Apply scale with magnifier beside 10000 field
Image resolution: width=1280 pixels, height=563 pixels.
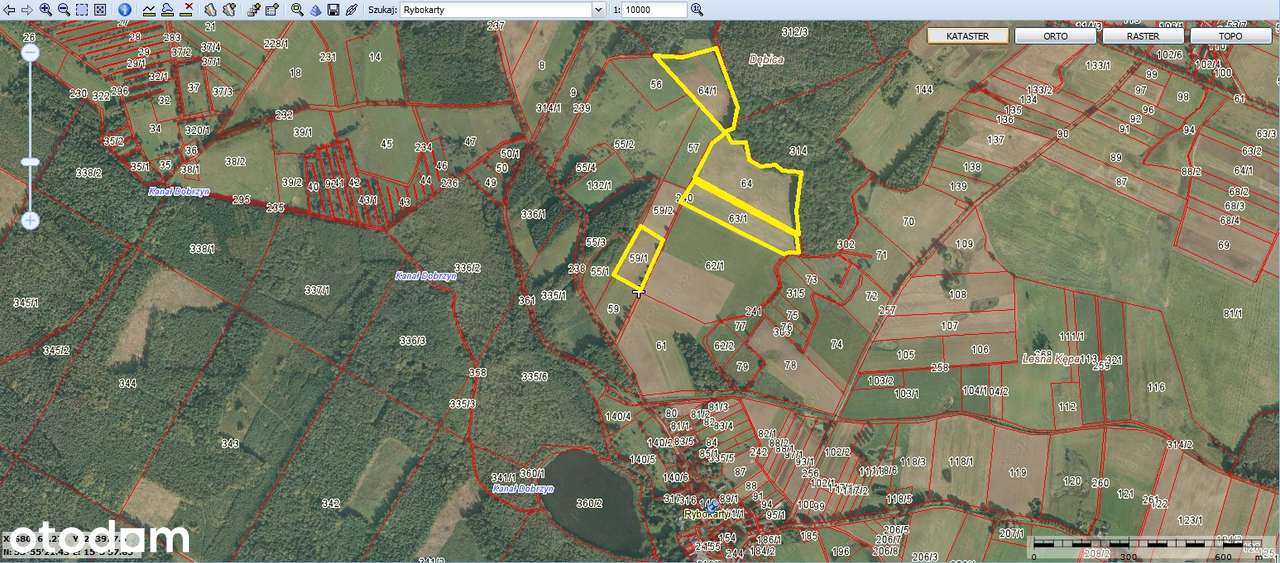tap(697, 9)
